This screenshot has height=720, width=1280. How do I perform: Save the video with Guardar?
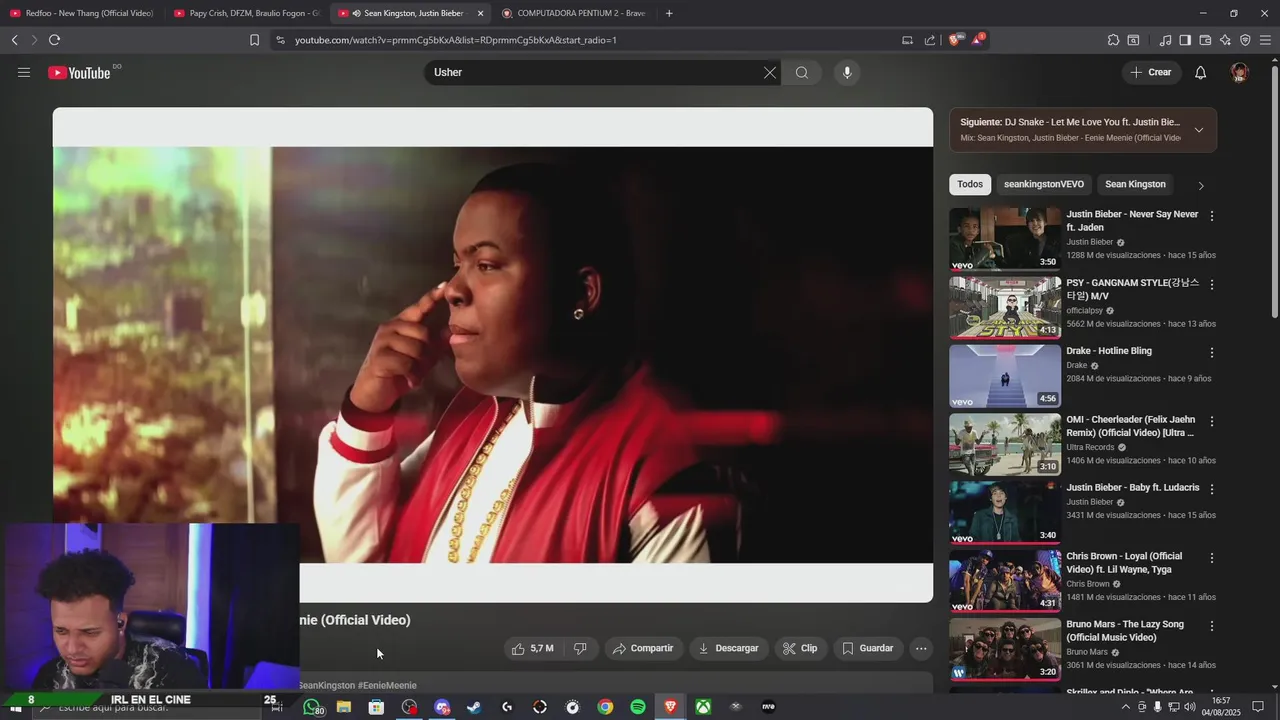[x=868, y=648]
